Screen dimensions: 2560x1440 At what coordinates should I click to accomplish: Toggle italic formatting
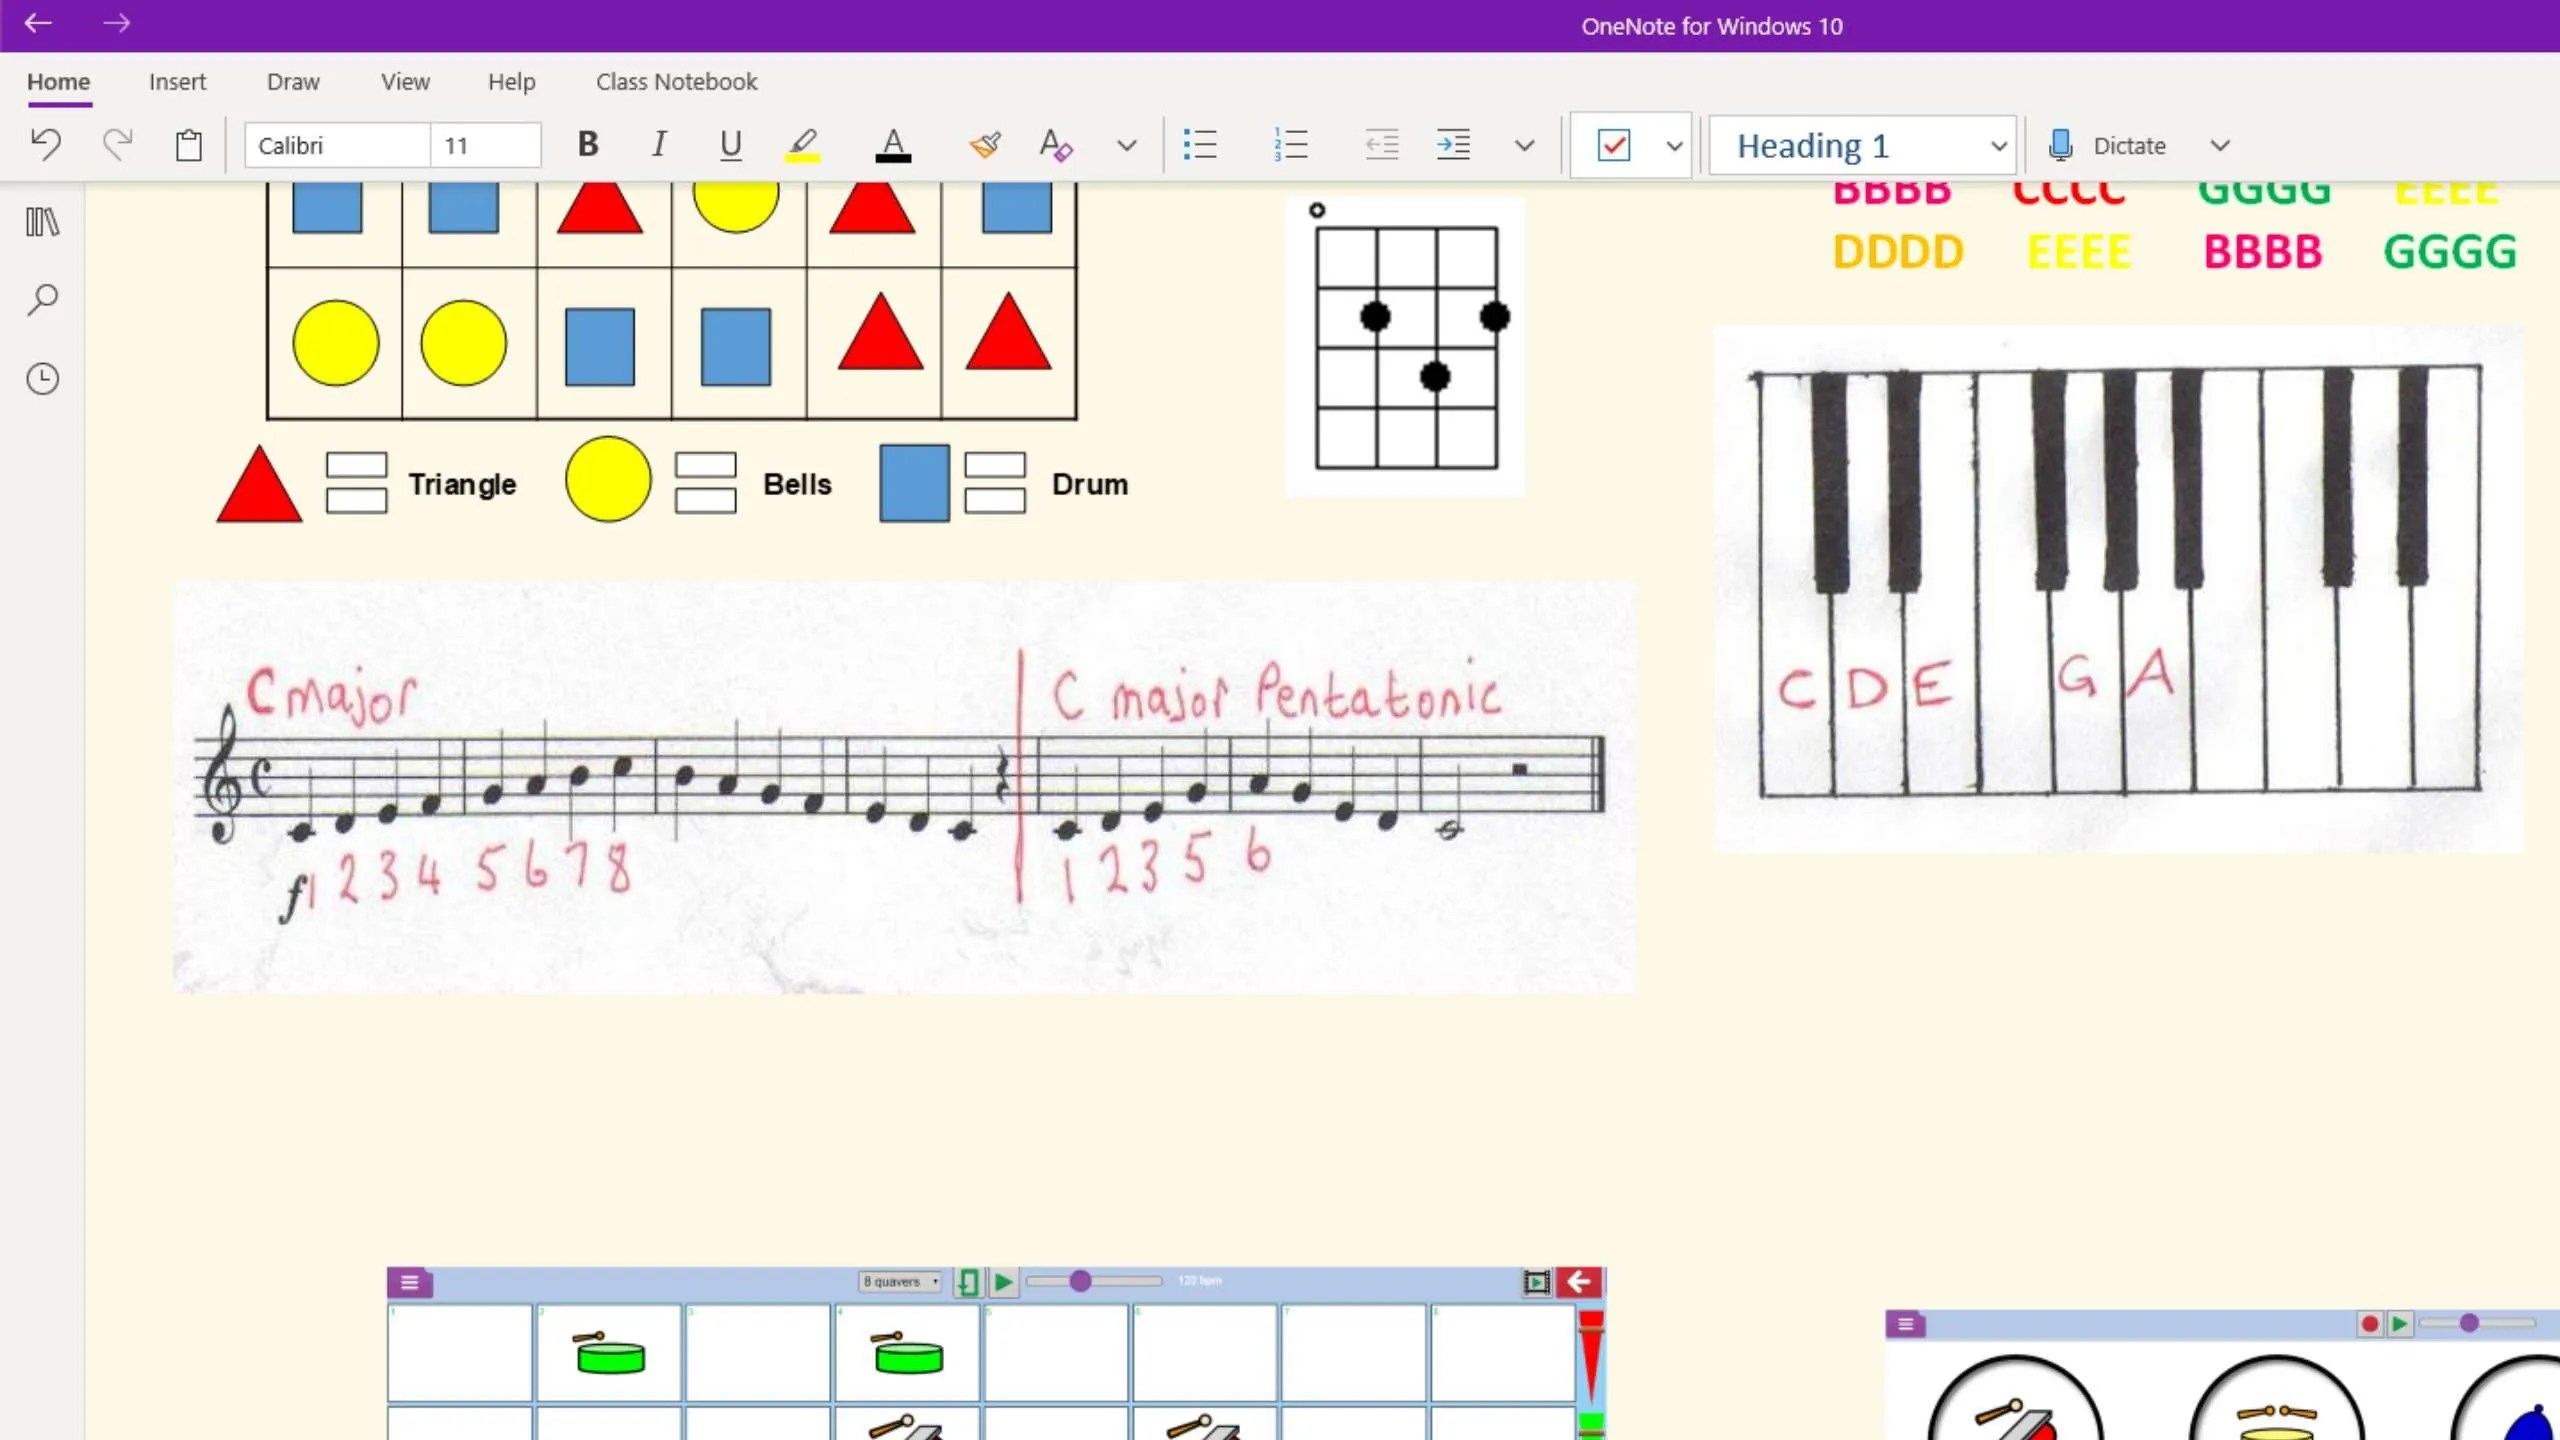click(659, 146)
